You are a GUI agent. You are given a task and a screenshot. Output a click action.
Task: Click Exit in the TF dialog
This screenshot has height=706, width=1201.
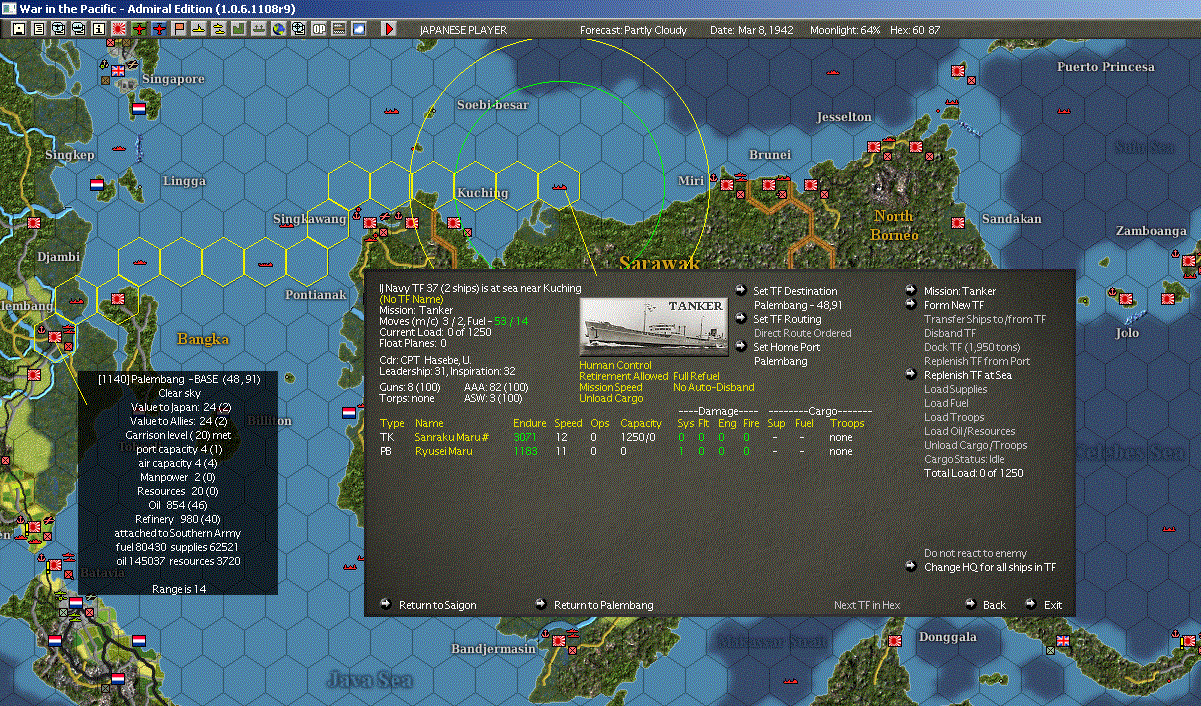coord(1053,605)
